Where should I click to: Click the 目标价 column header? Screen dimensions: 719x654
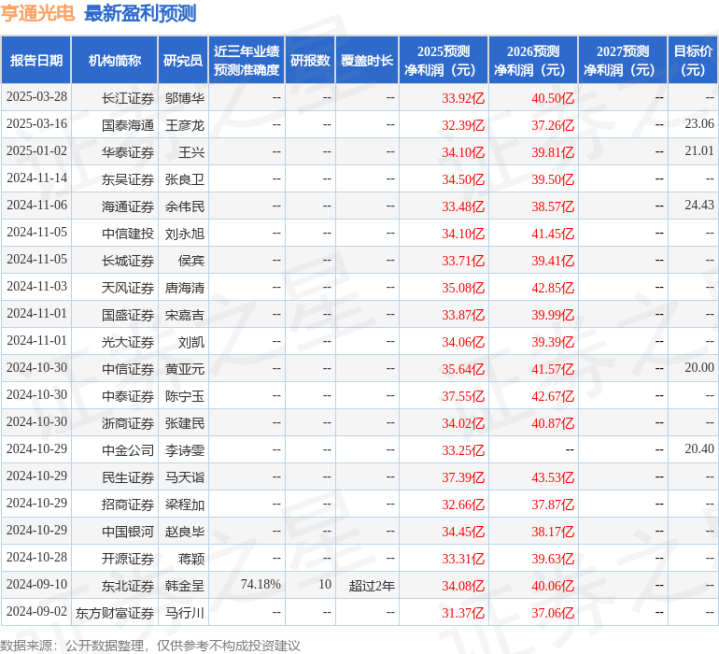coord(693,60)
